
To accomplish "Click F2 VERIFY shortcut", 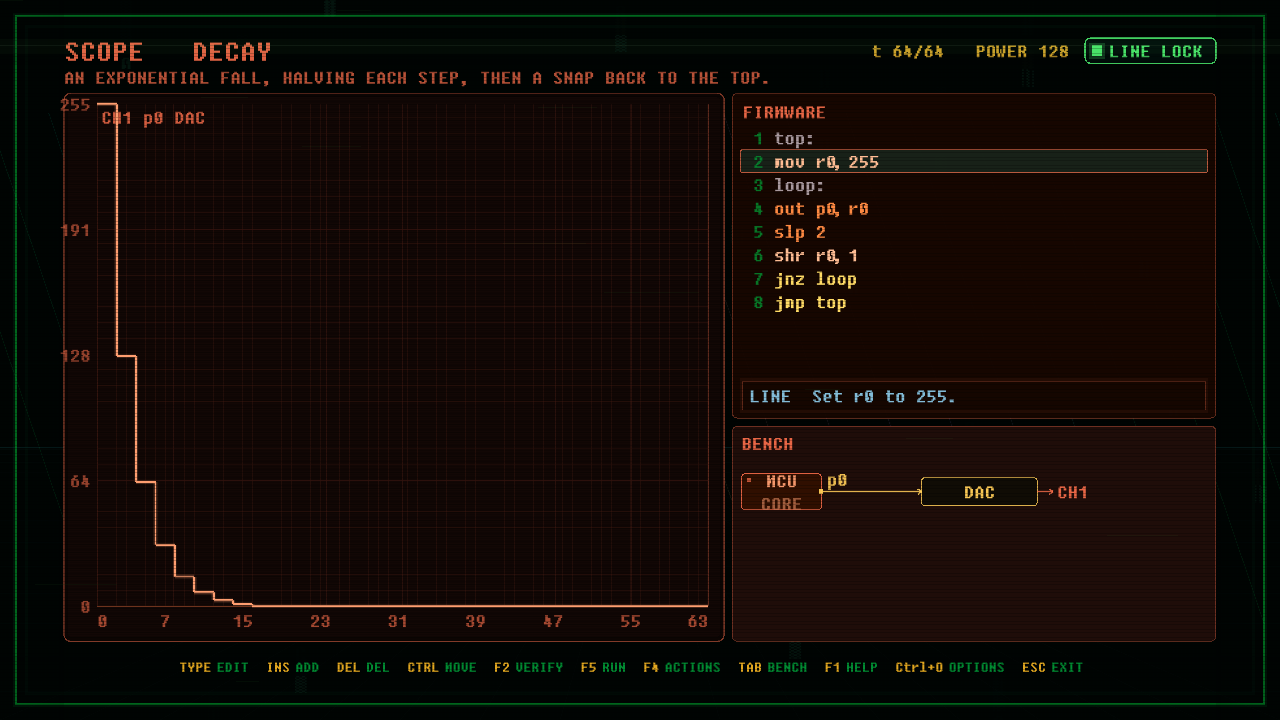I will point(528,667).
